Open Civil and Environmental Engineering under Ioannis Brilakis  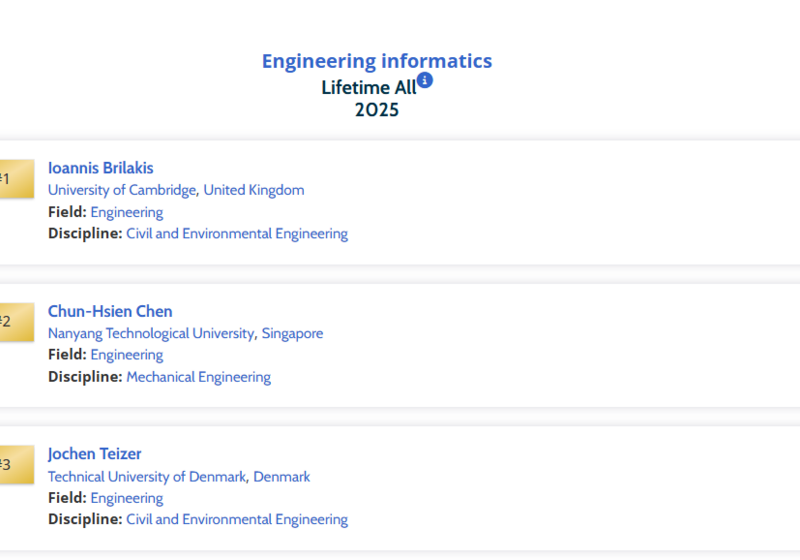tap(237, 234)
